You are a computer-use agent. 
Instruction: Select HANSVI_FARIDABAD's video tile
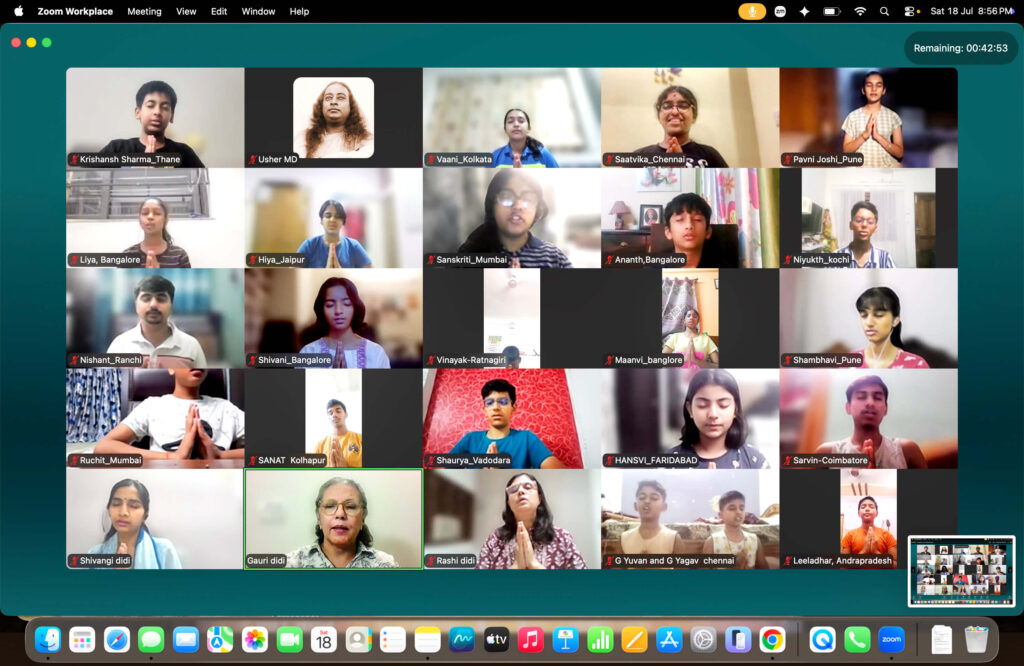(x=690, y=419)
